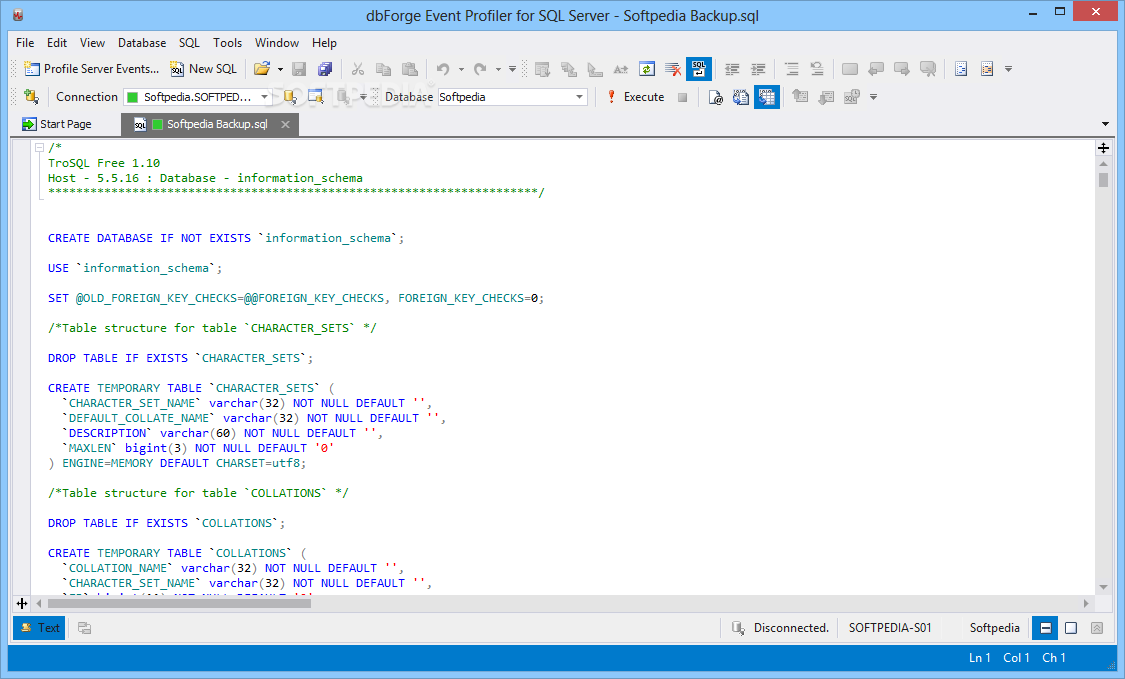
Task: Click the Clear Bookmarks icon
Action: 928,69
